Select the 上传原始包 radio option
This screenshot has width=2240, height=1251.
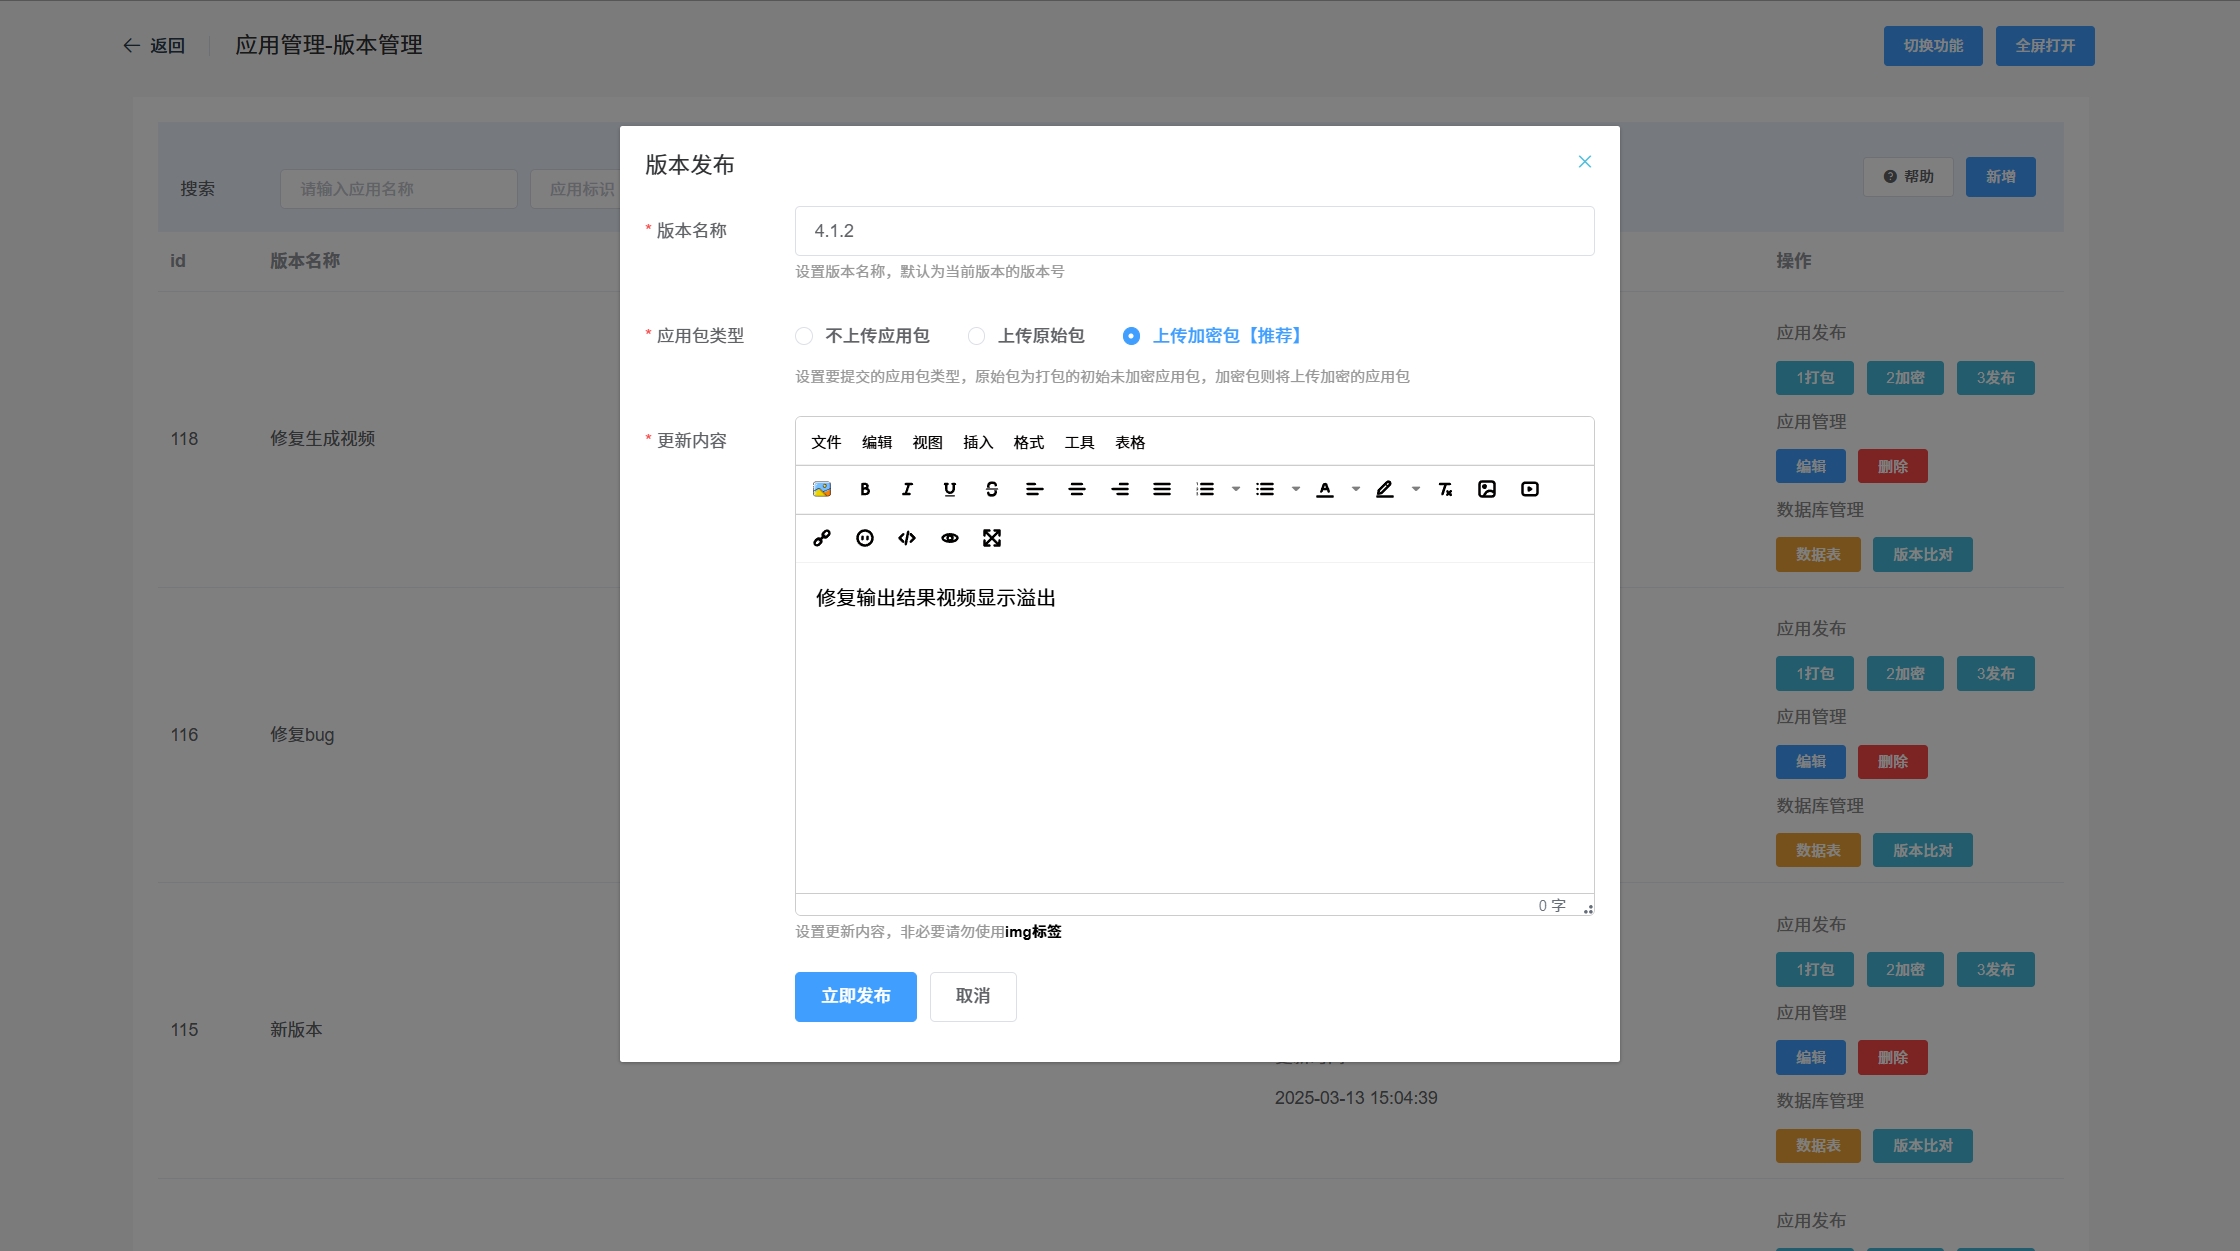tap(977, 336)
